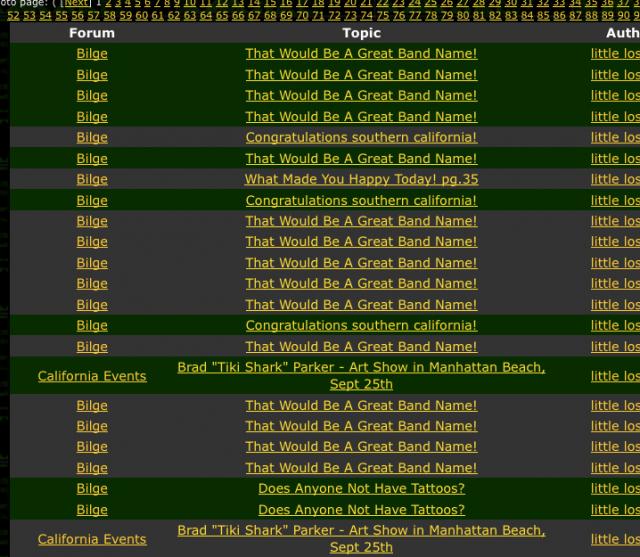The height and width of the screenshot is (557, 640).
Task: Open first 'Does Anyone Not Have Tattoos?' topic
Action: 361,489
